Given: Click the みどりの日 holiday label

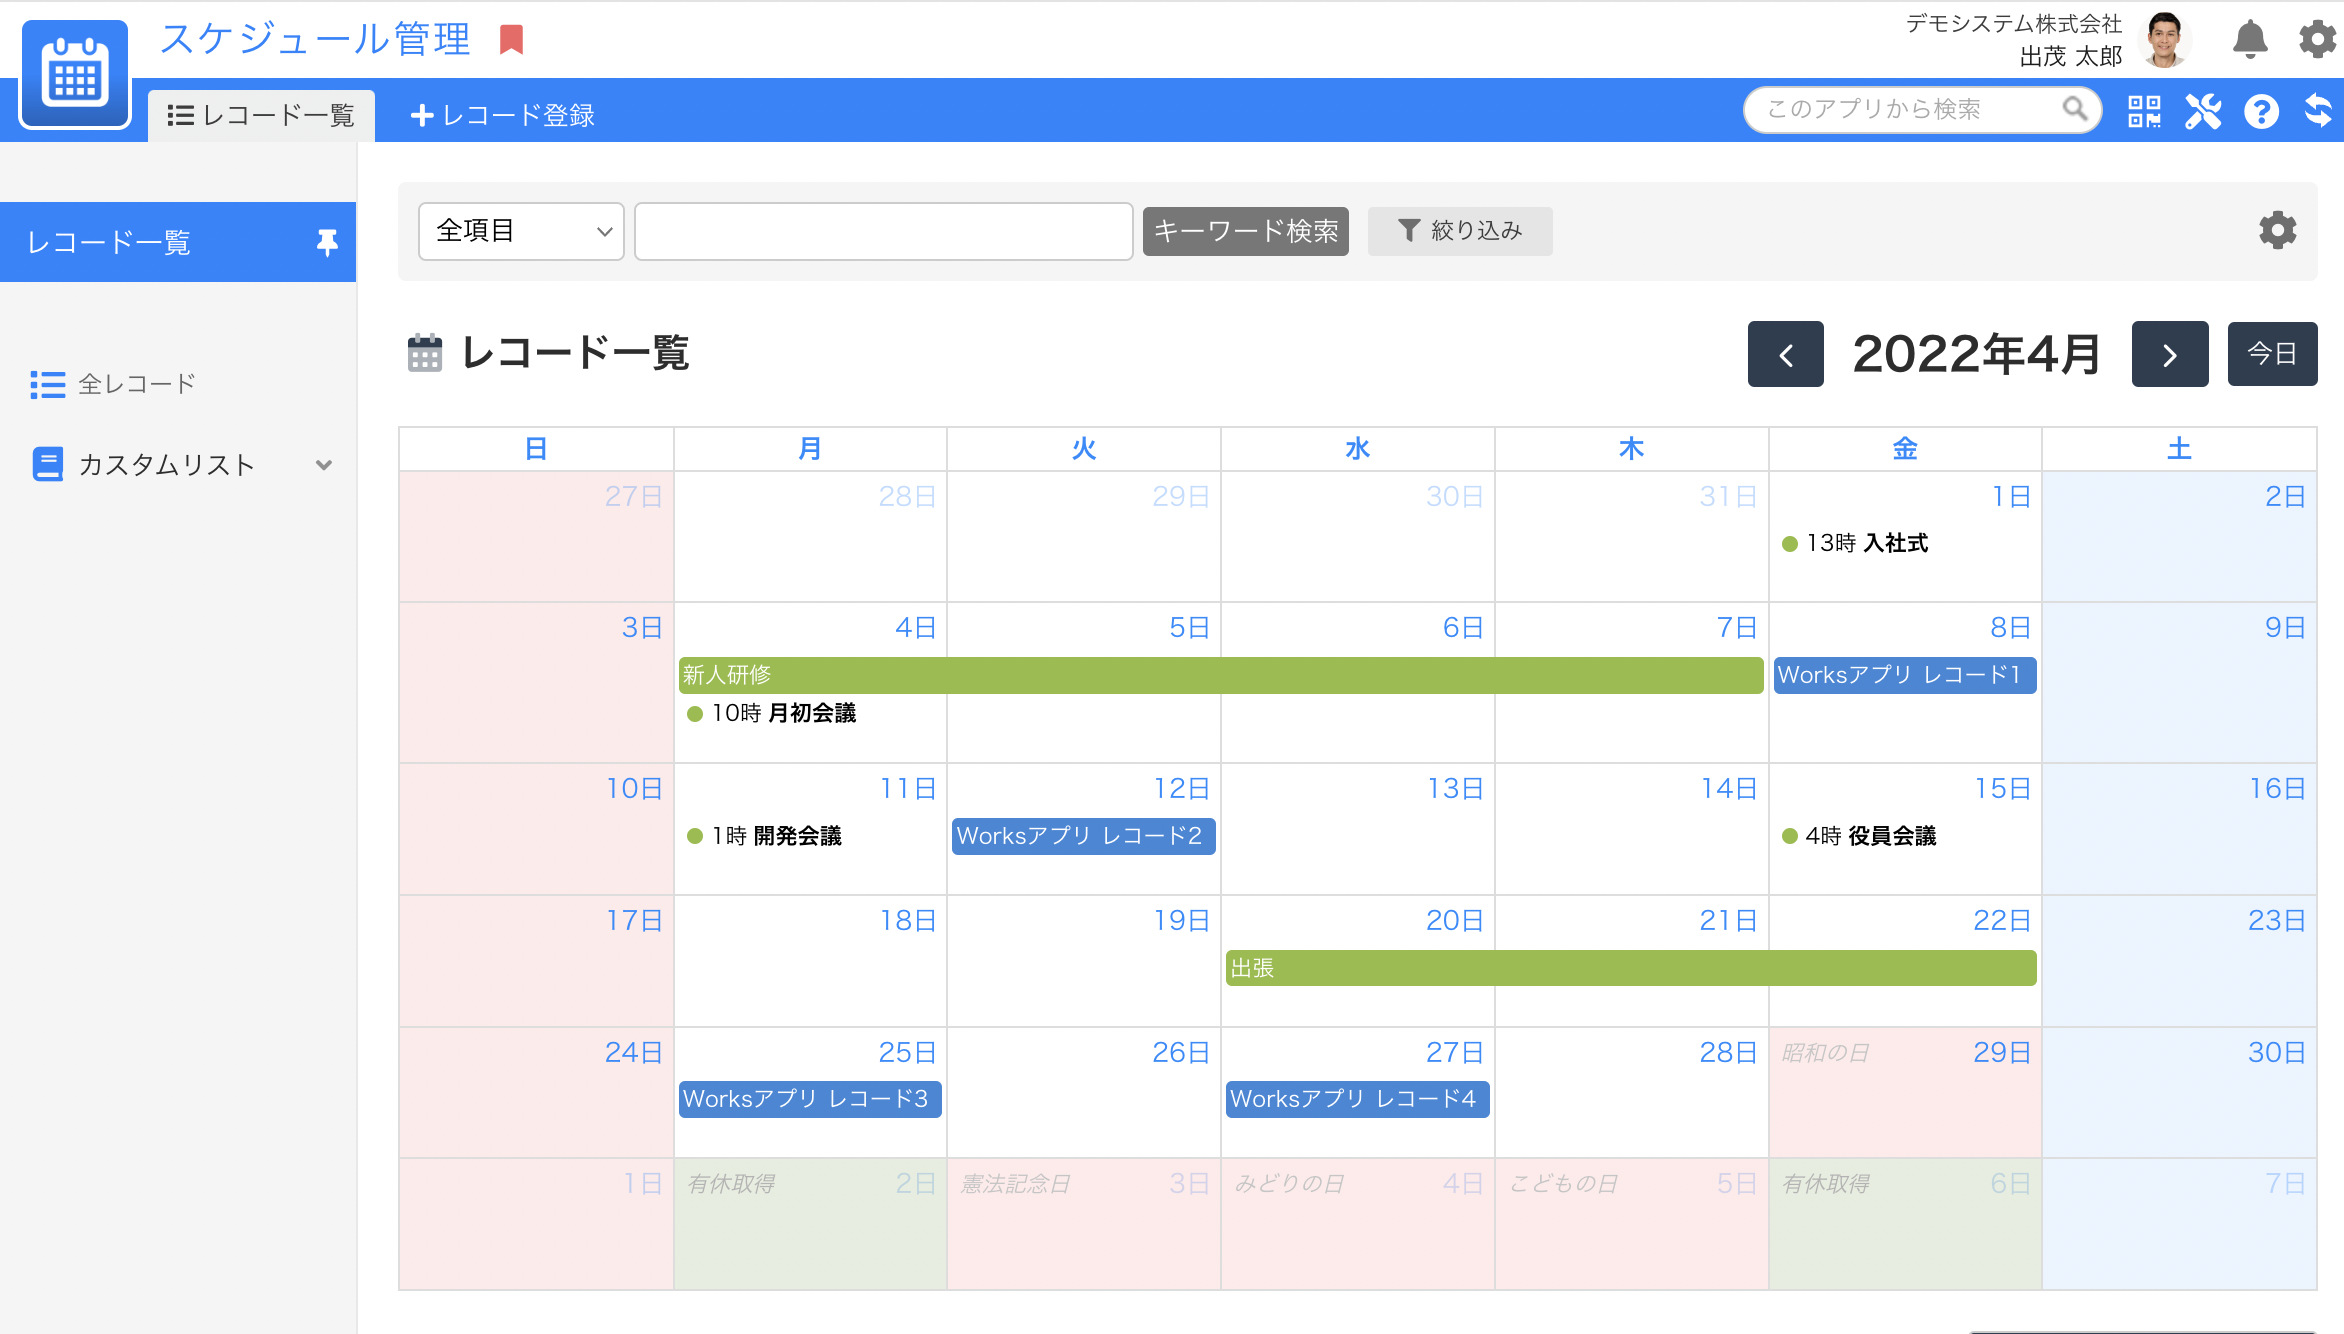Looking at the screenshot, I should [x=1289, y=1184].
